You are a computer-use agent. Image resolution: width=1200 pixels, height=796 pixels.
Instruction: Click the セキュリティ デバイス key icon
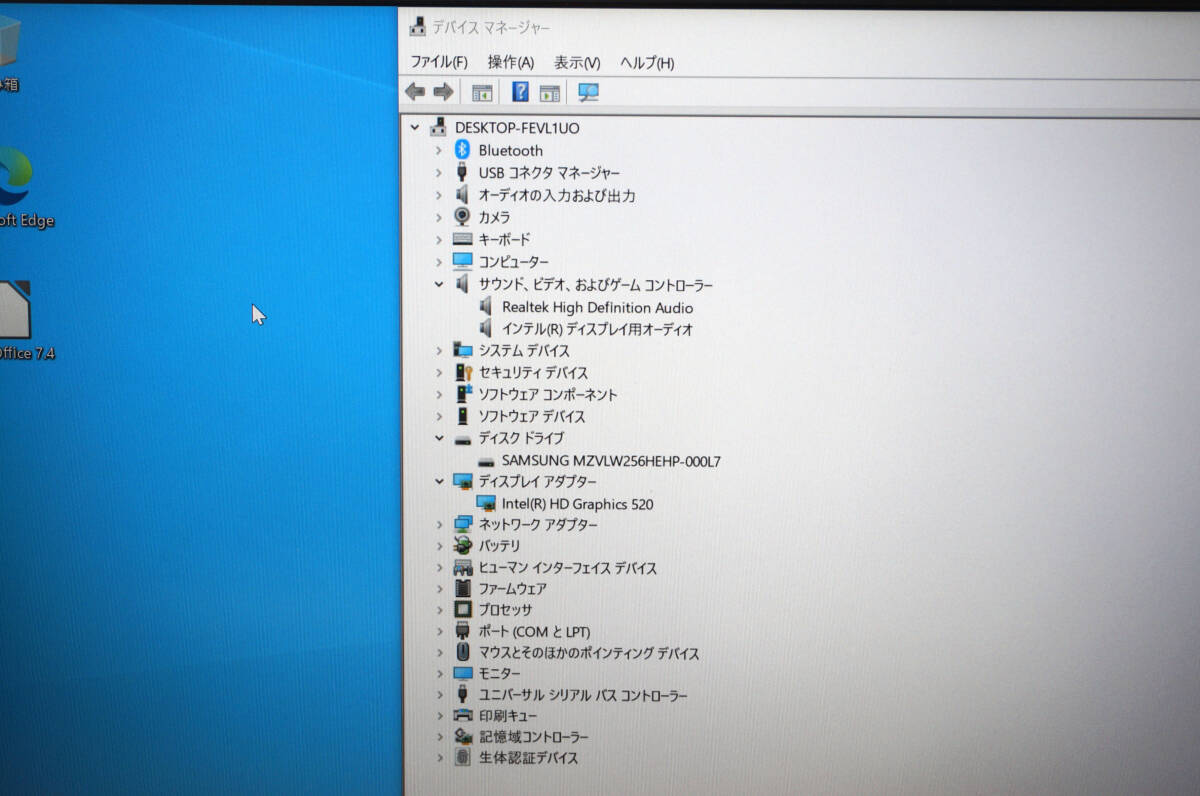[462, 372]
